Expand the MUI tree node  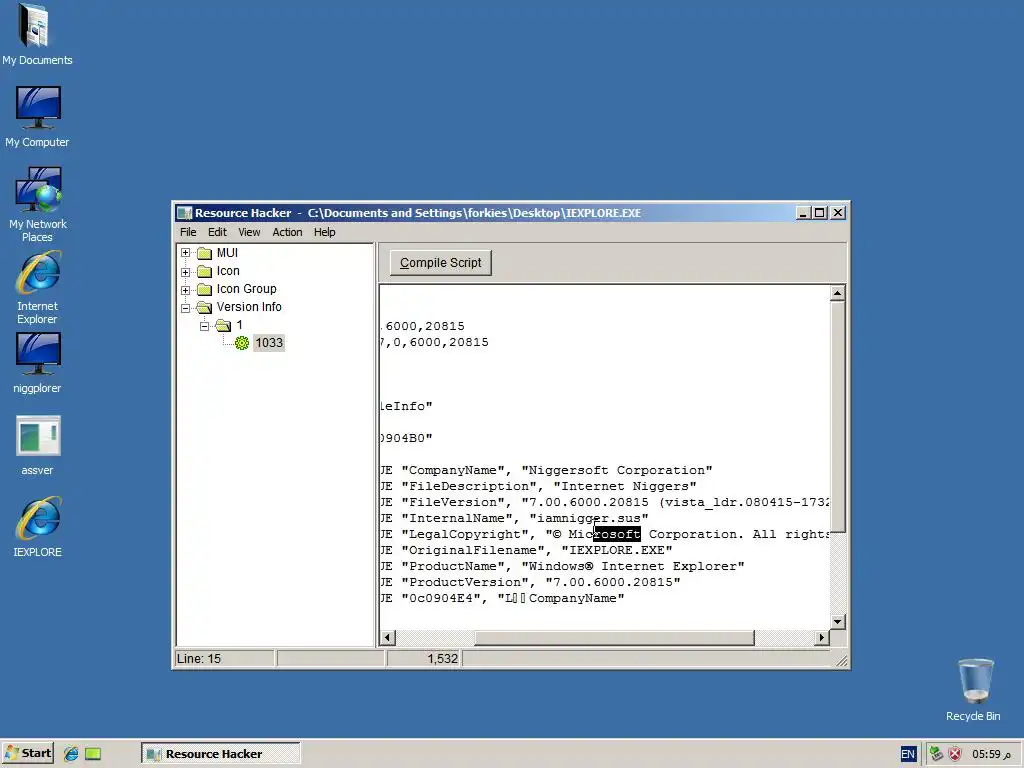click(185, 253)
